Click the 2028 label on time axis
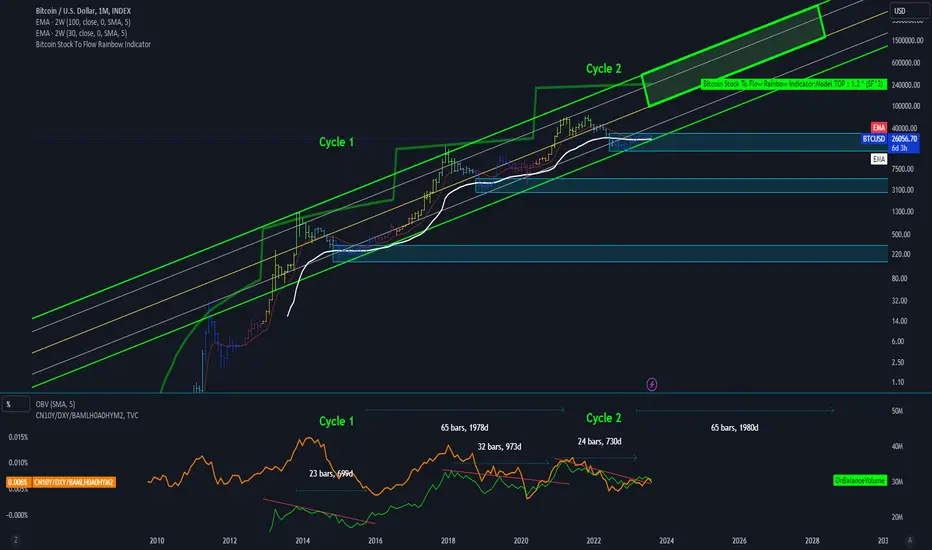 [812, 540]
